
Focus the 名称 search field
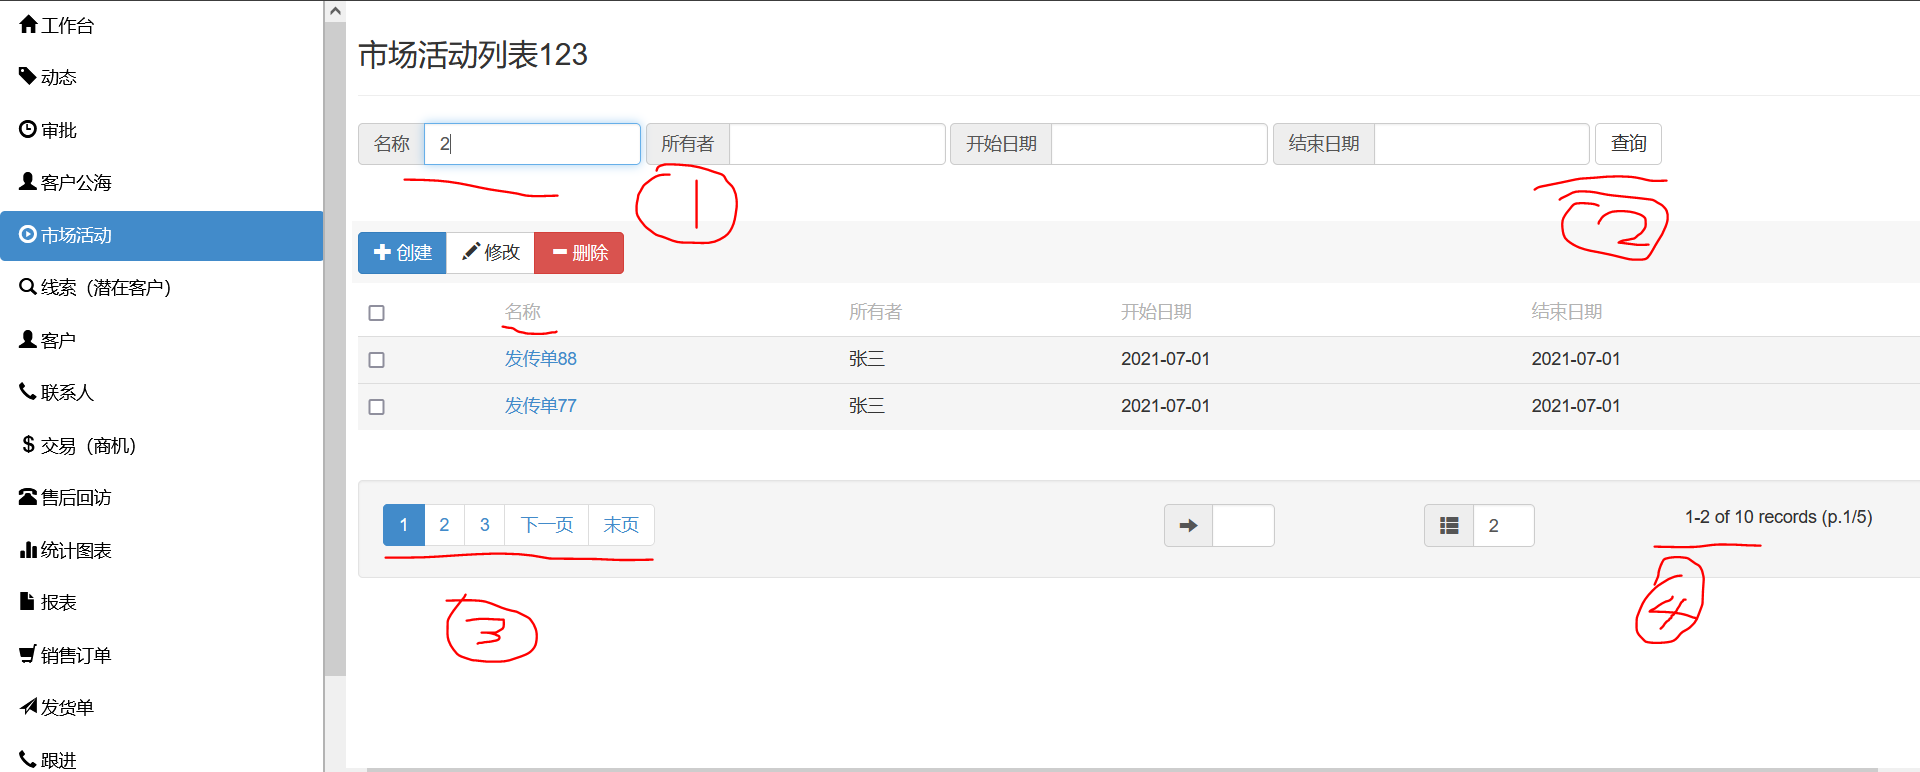(532, 144)
